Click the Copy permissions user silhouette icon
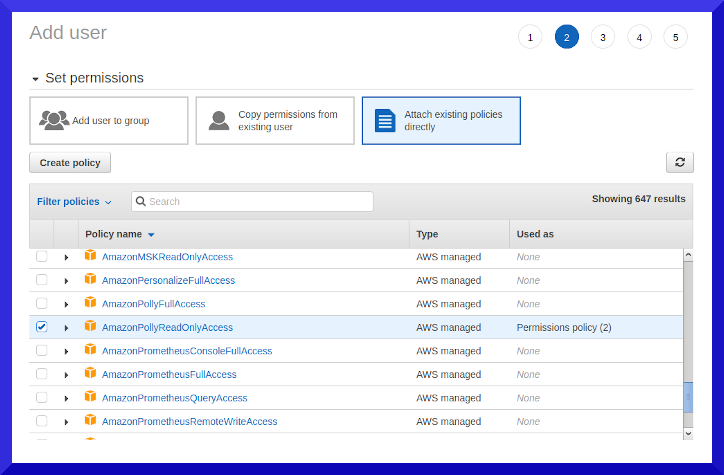Screen dimensions: 724x475 (x=219, y=120)
